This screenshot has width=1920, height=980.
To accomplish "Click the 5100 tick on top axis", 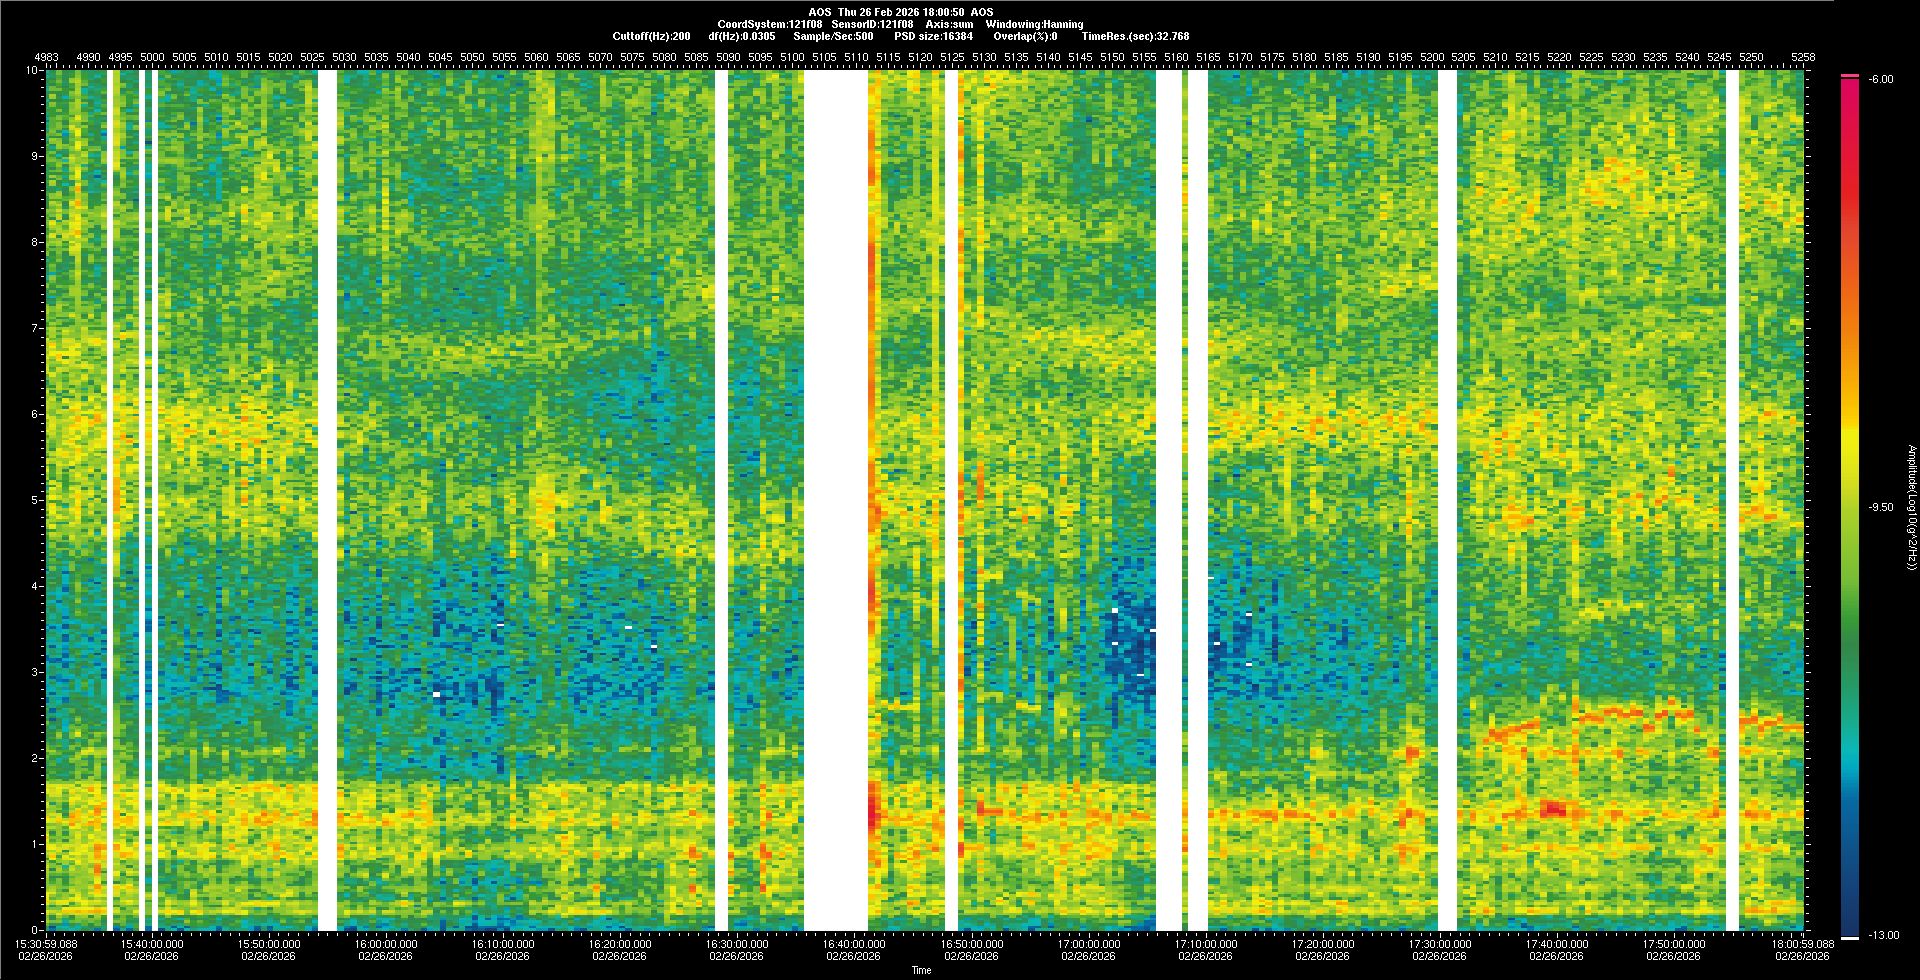I will pyautogui.click(x=792, y=57).
